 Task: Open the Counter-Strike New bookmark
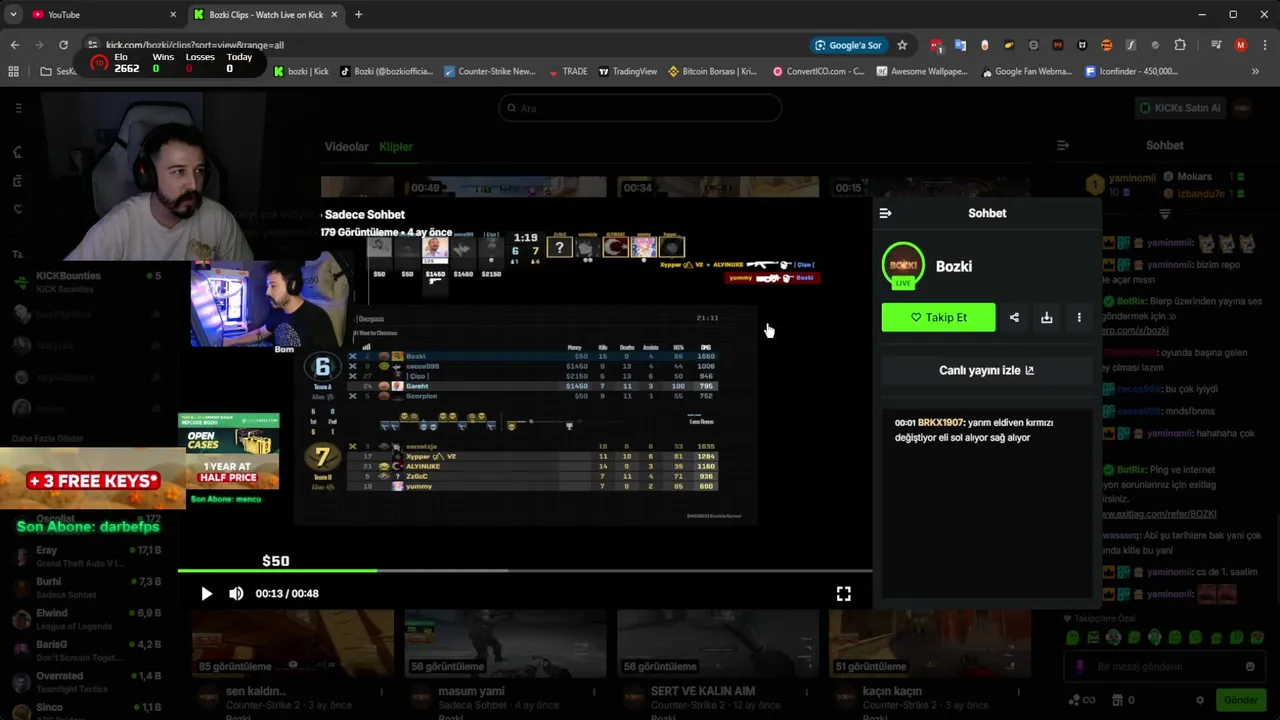click(490, 71)
